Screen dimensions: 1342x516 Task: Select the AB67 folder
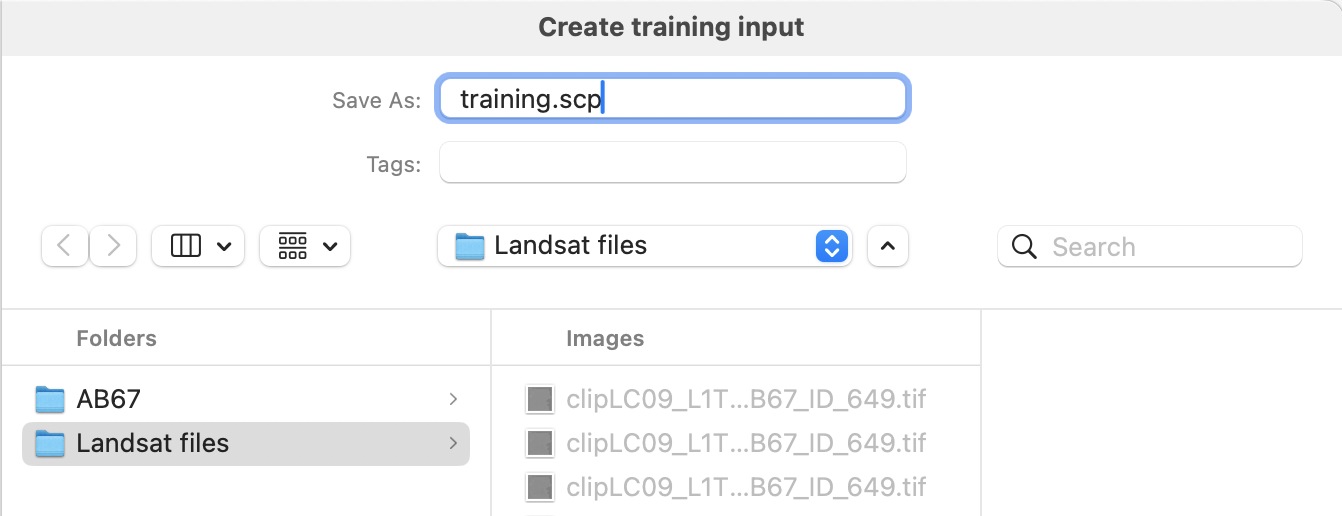pos(246,399)
